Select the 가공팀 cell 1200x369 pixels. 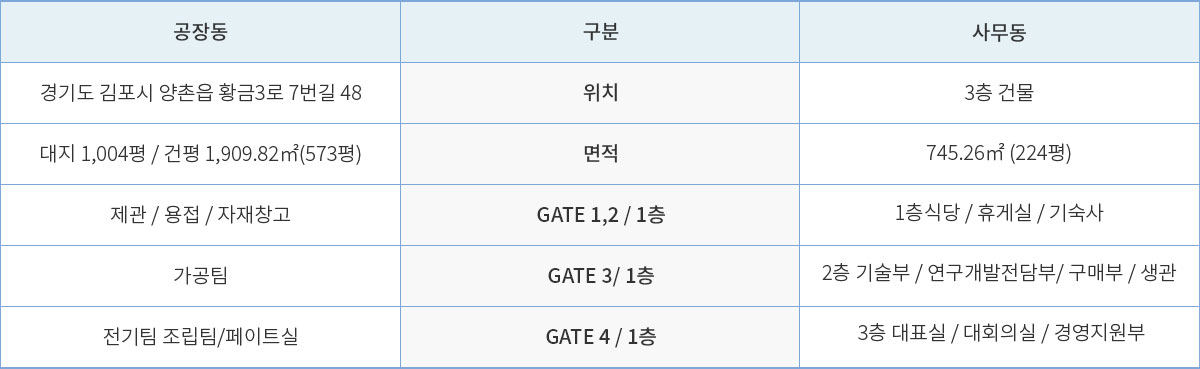(x=200, y=275)
